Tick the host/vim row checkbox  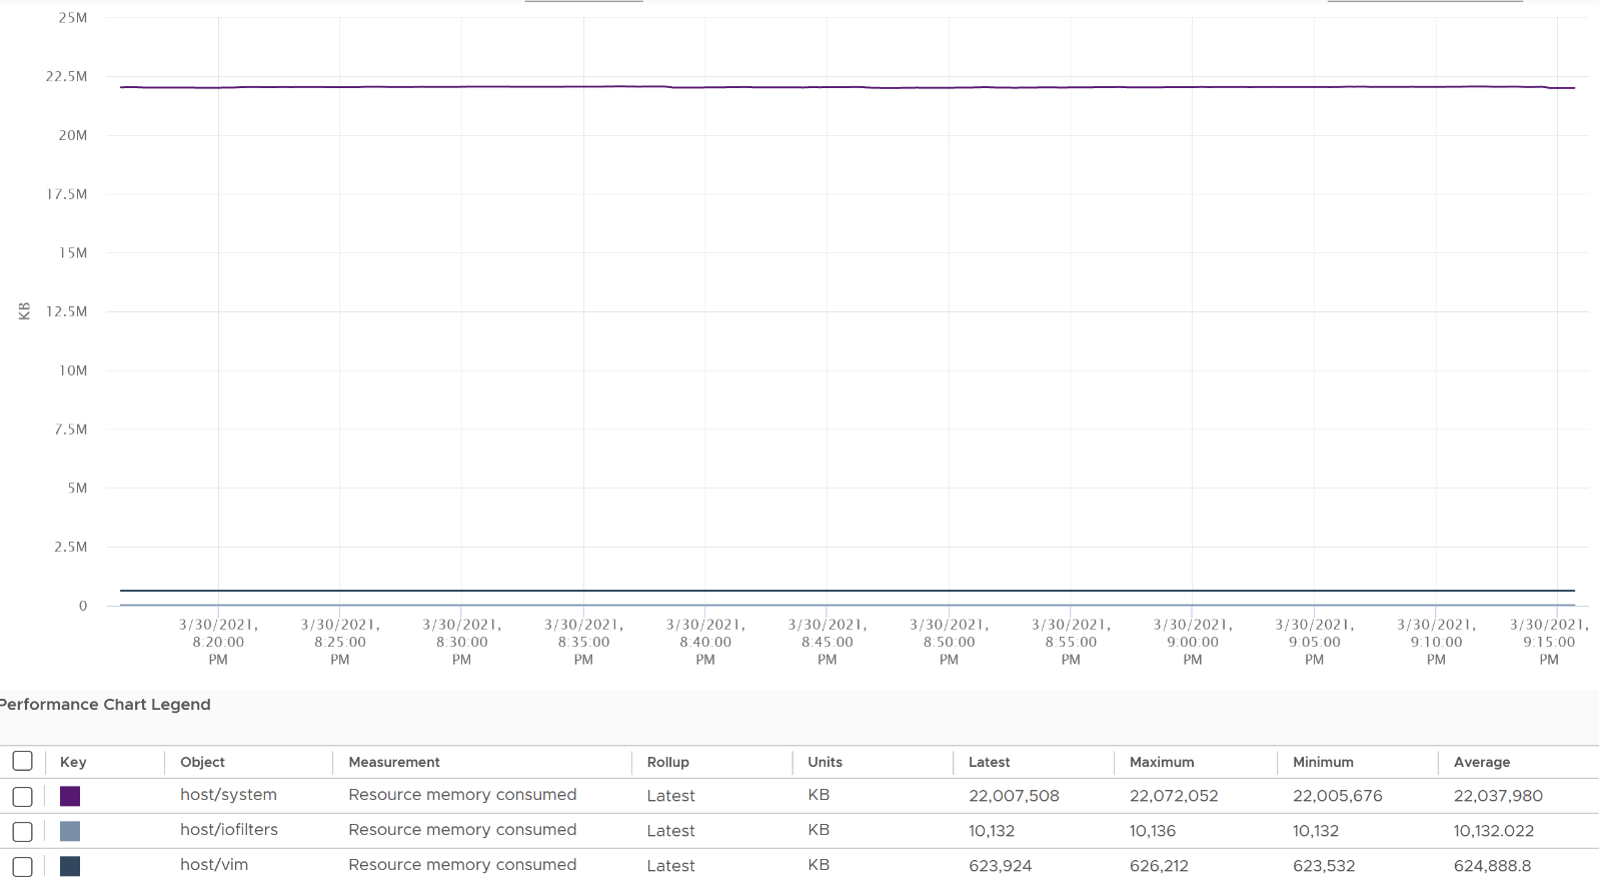[22, 866]
